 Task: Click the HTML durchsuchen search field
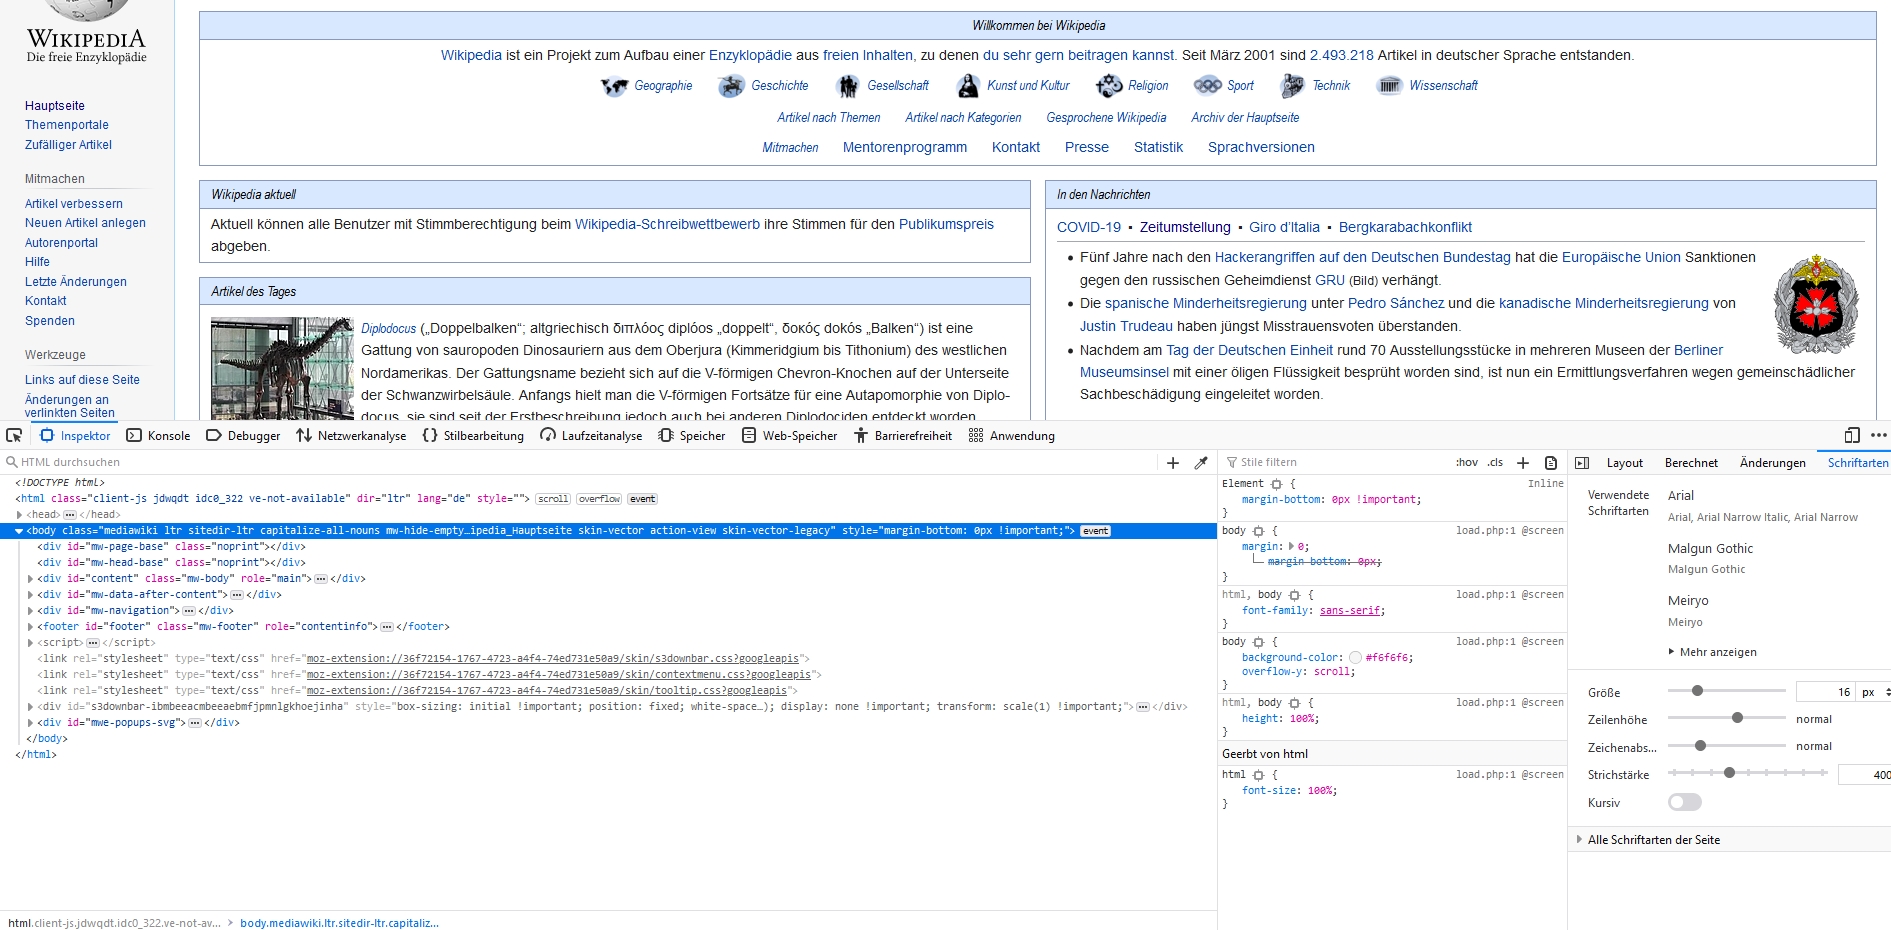pos(80,462)
